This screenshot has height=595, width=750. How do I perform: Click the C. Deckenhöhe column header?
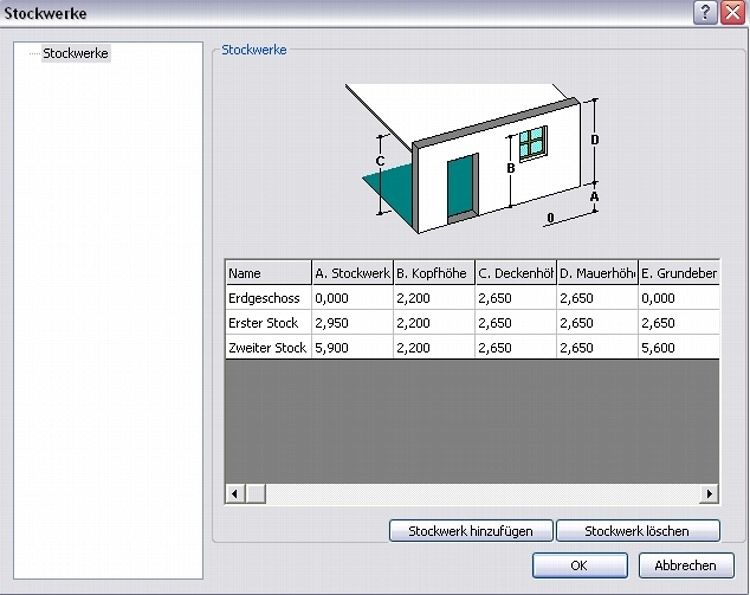(515, 273)
